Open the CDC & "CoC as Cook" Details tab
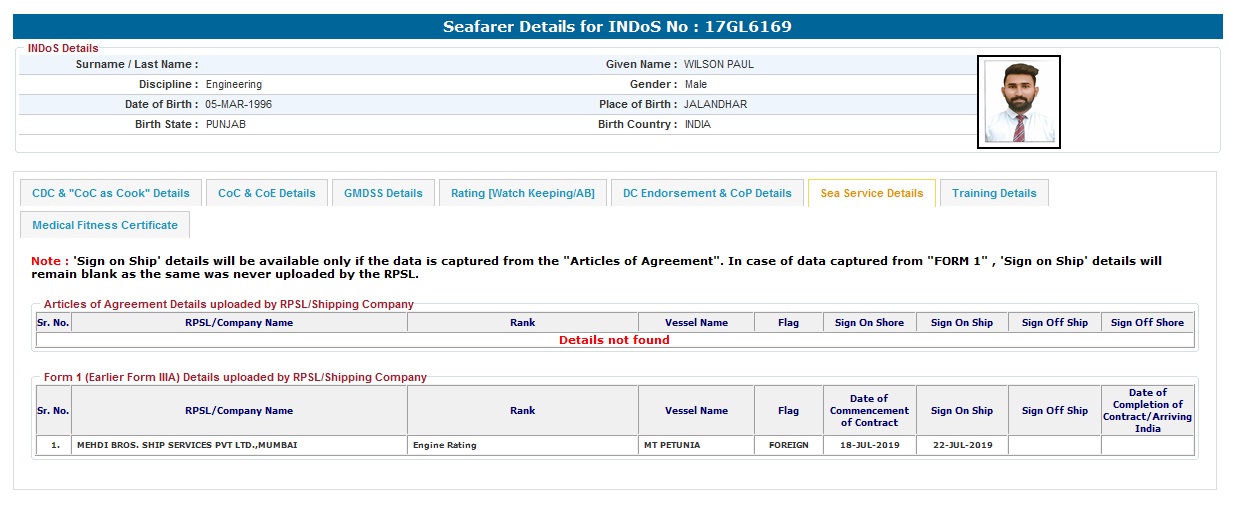The height and width of the screenshot is (517, 1252). click(111, 193)
